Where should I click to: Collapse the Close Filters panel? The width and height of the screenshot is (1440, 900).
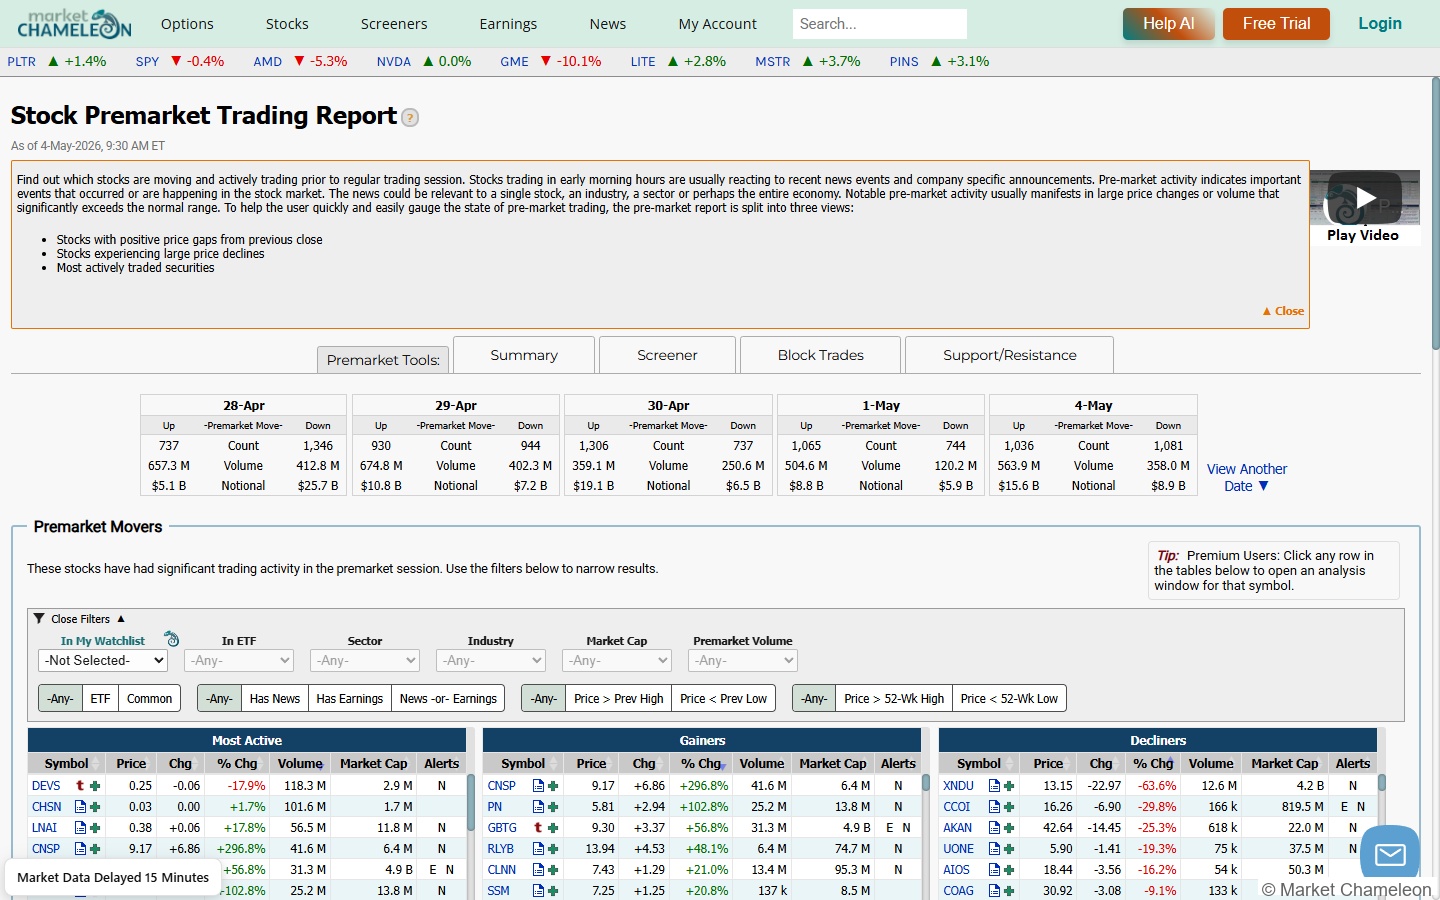[x=80, y=619]
